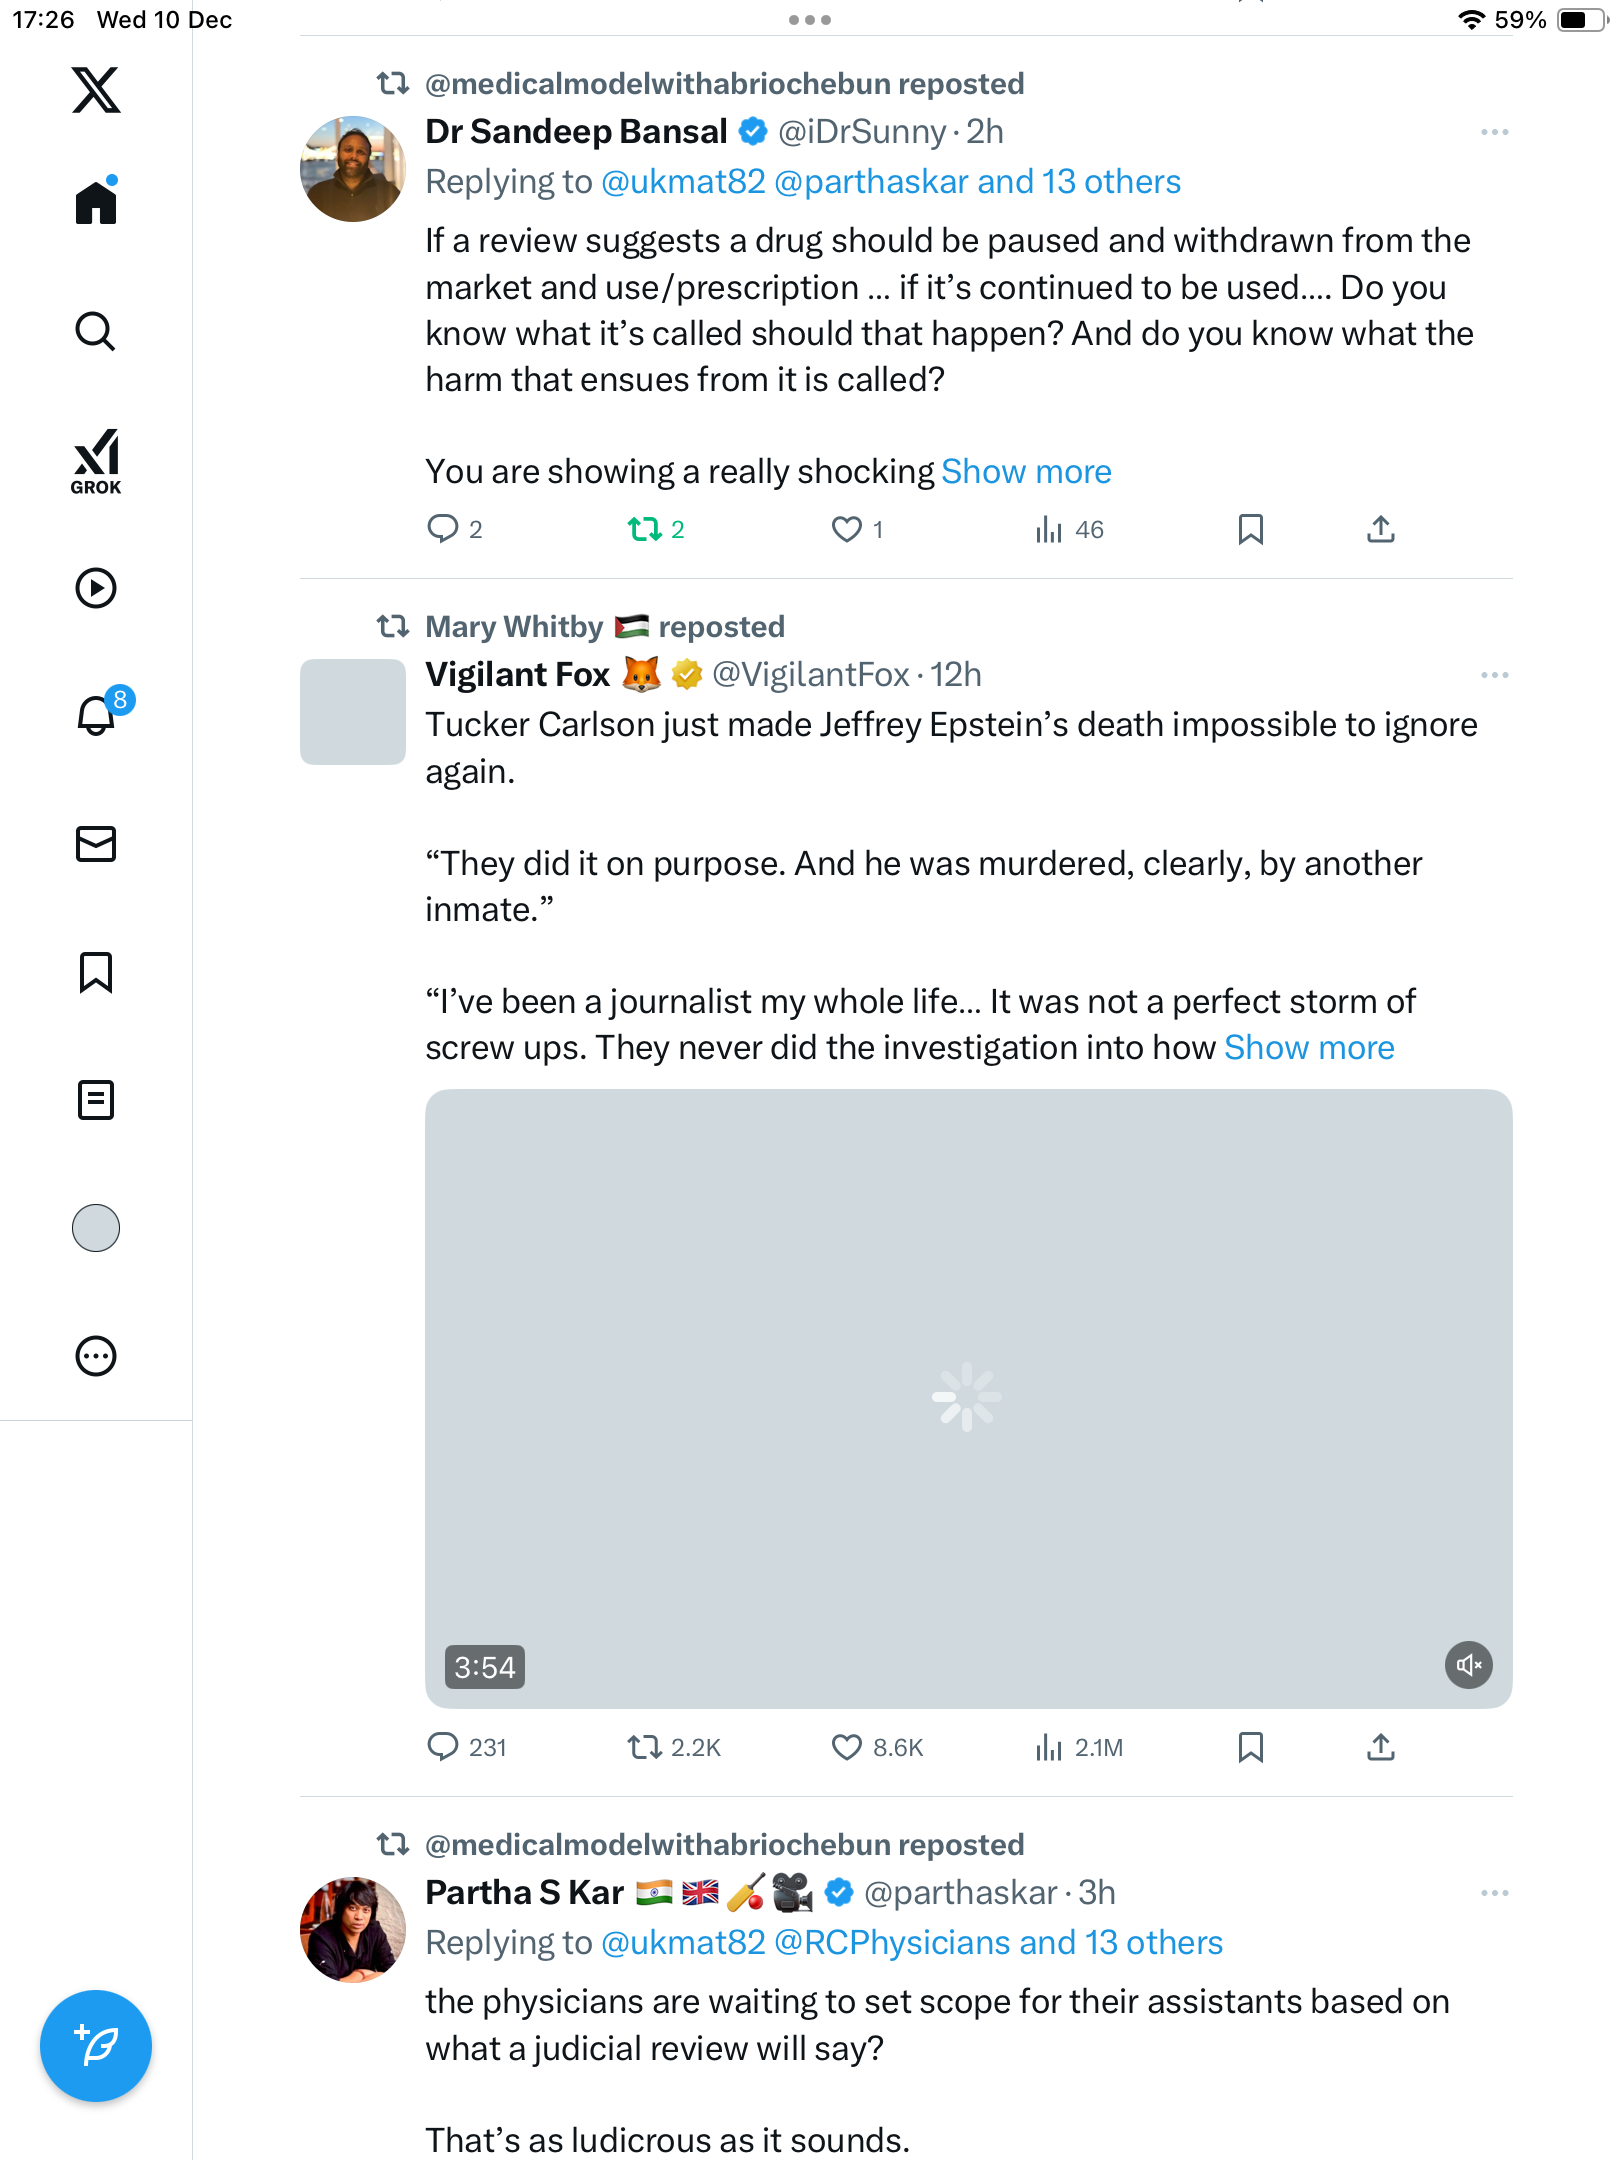Play the 3:54 Tucker Carlson video
This screenshot has height=2160, width=1620.
click(967, 1397)
